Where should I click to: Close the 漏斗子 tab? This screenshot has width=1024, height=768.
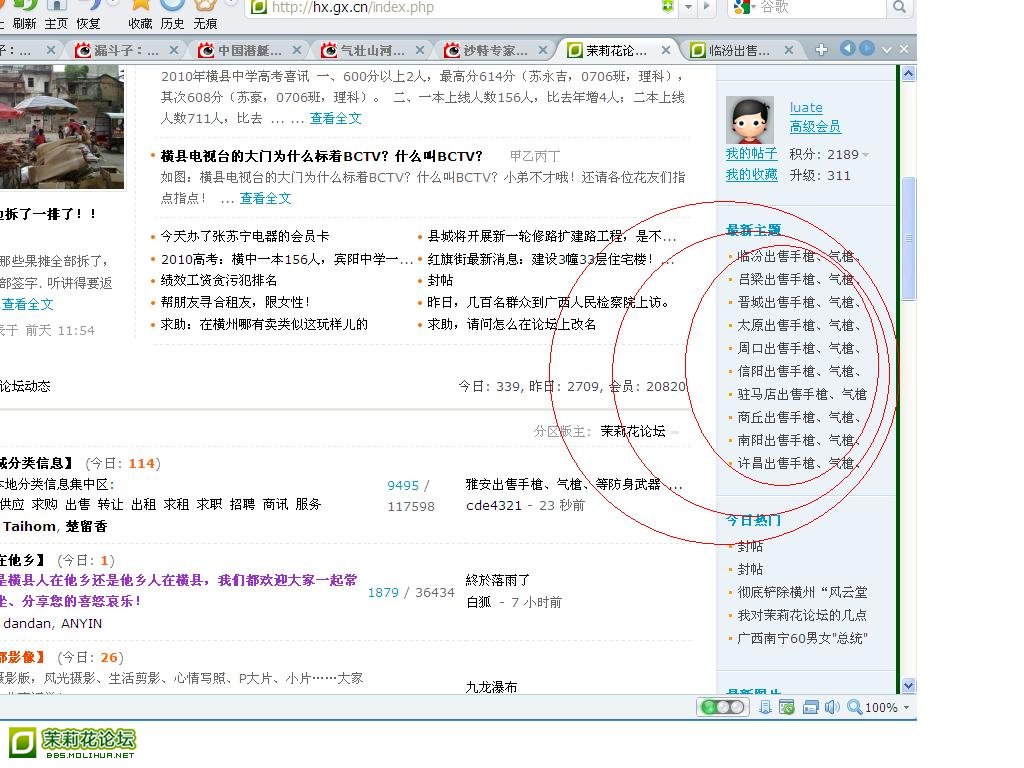174,50
